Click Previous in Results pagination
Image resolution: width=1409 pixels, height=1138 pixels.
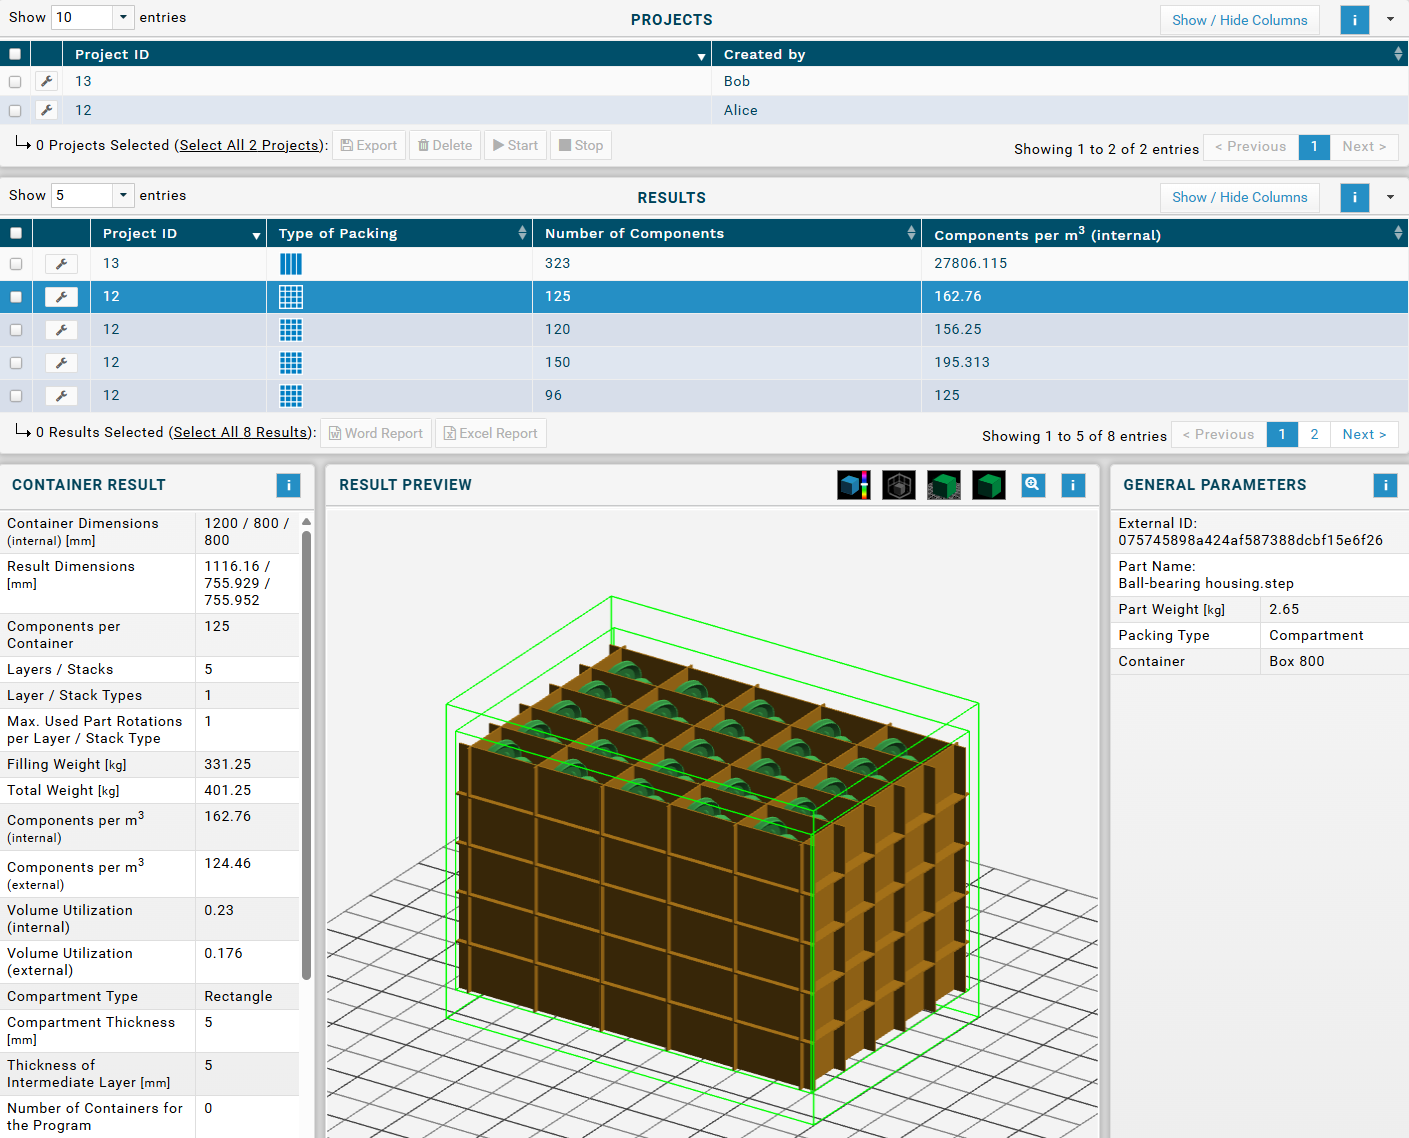1218,434
